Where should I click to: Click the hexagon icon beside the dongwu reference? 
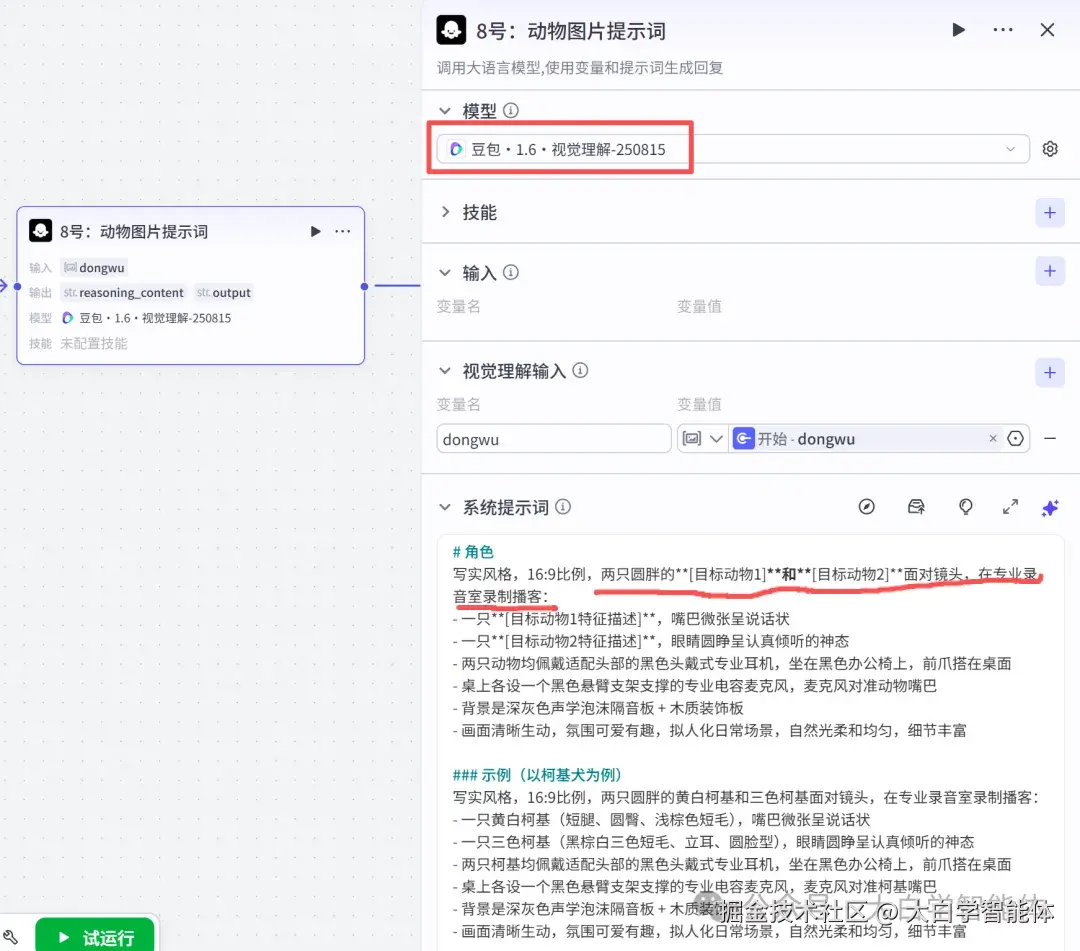click(1016, 438)
